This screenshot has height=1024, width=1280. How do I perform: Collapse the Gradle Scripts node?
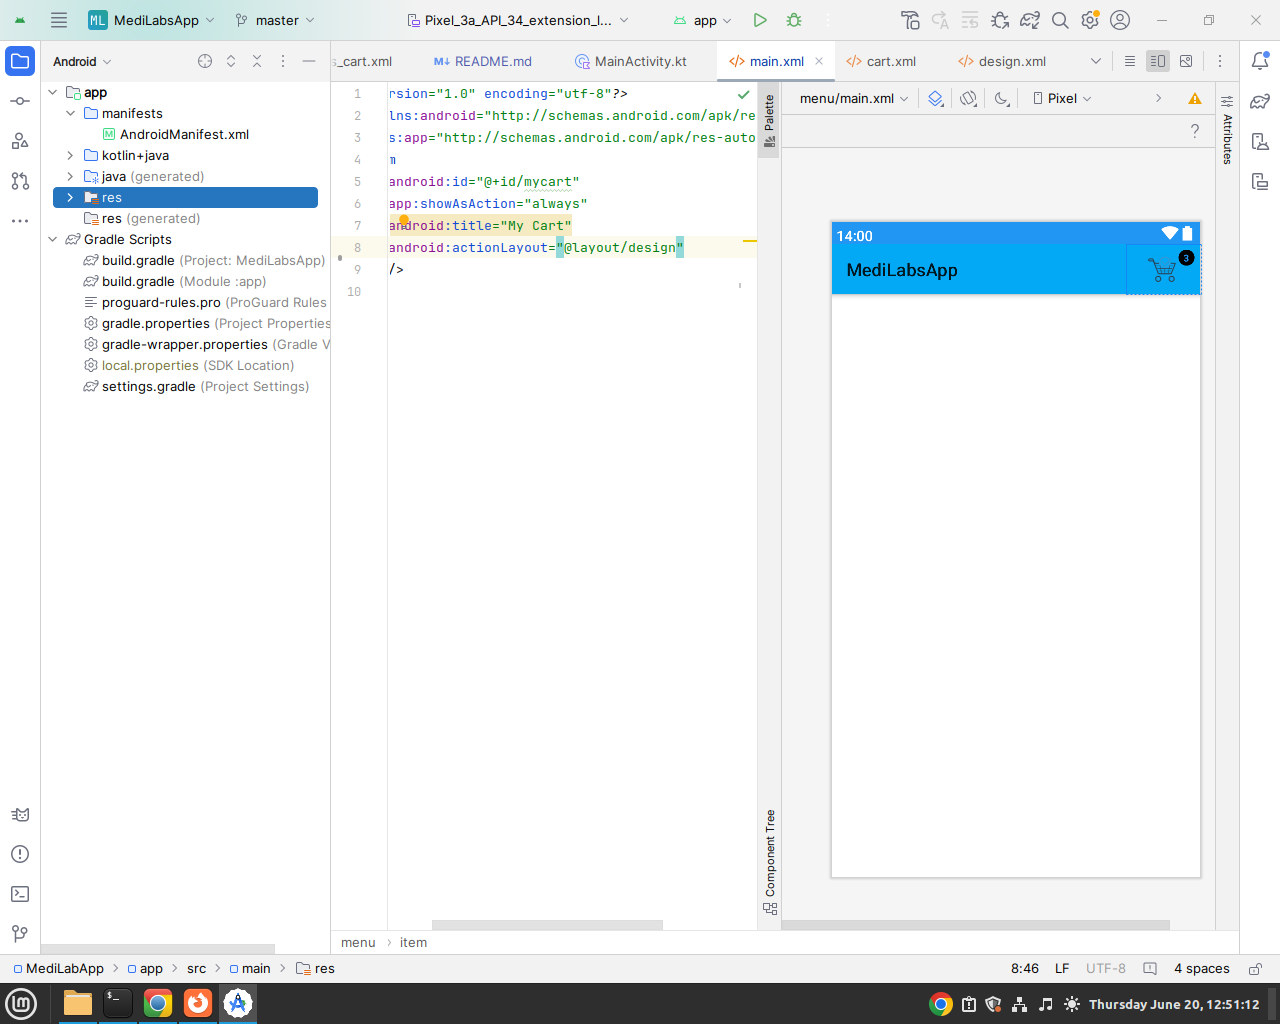pos(53,240)
